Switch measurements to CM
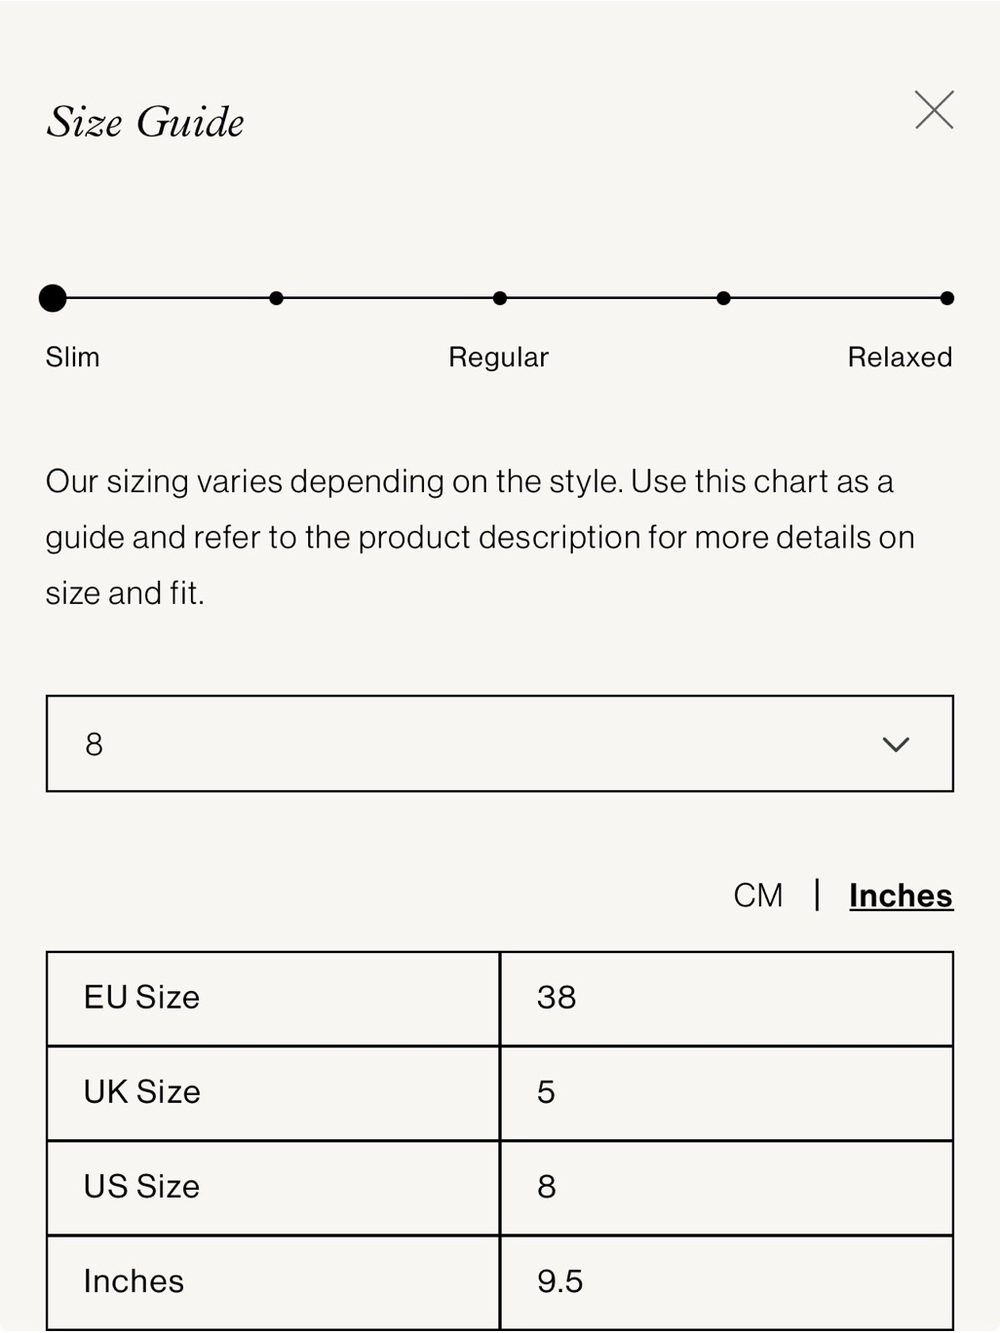 click(758, 895)
